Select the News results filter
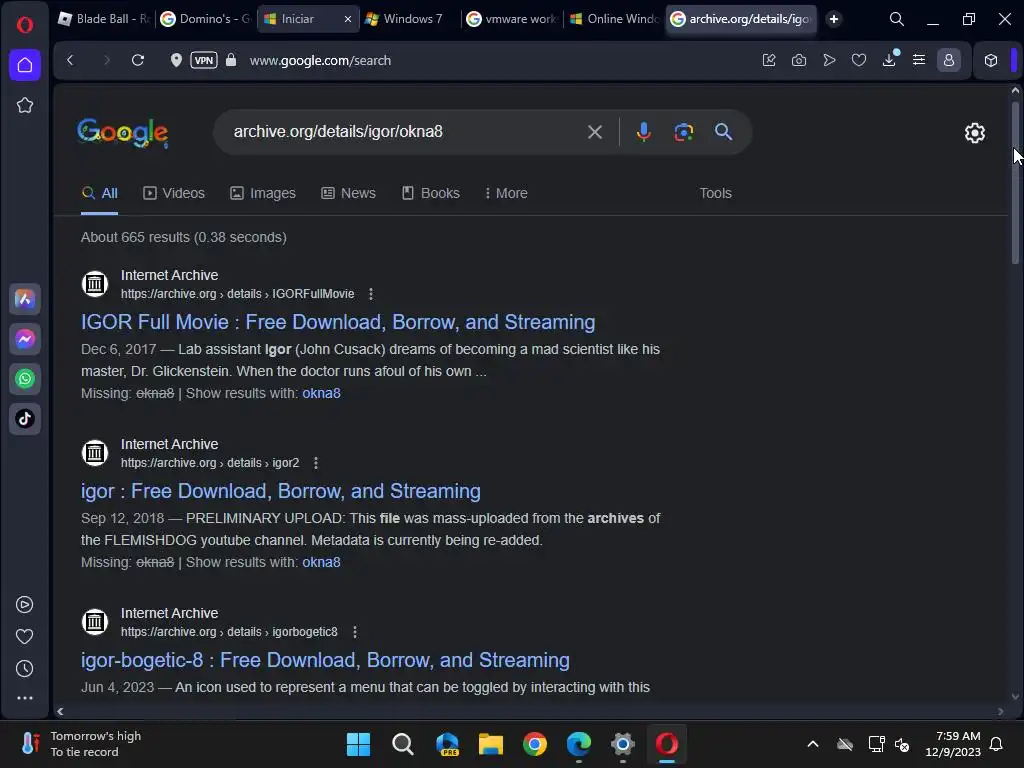This screenshot has width=1024, height=768. pyautogui.click(x=349, y=193)
